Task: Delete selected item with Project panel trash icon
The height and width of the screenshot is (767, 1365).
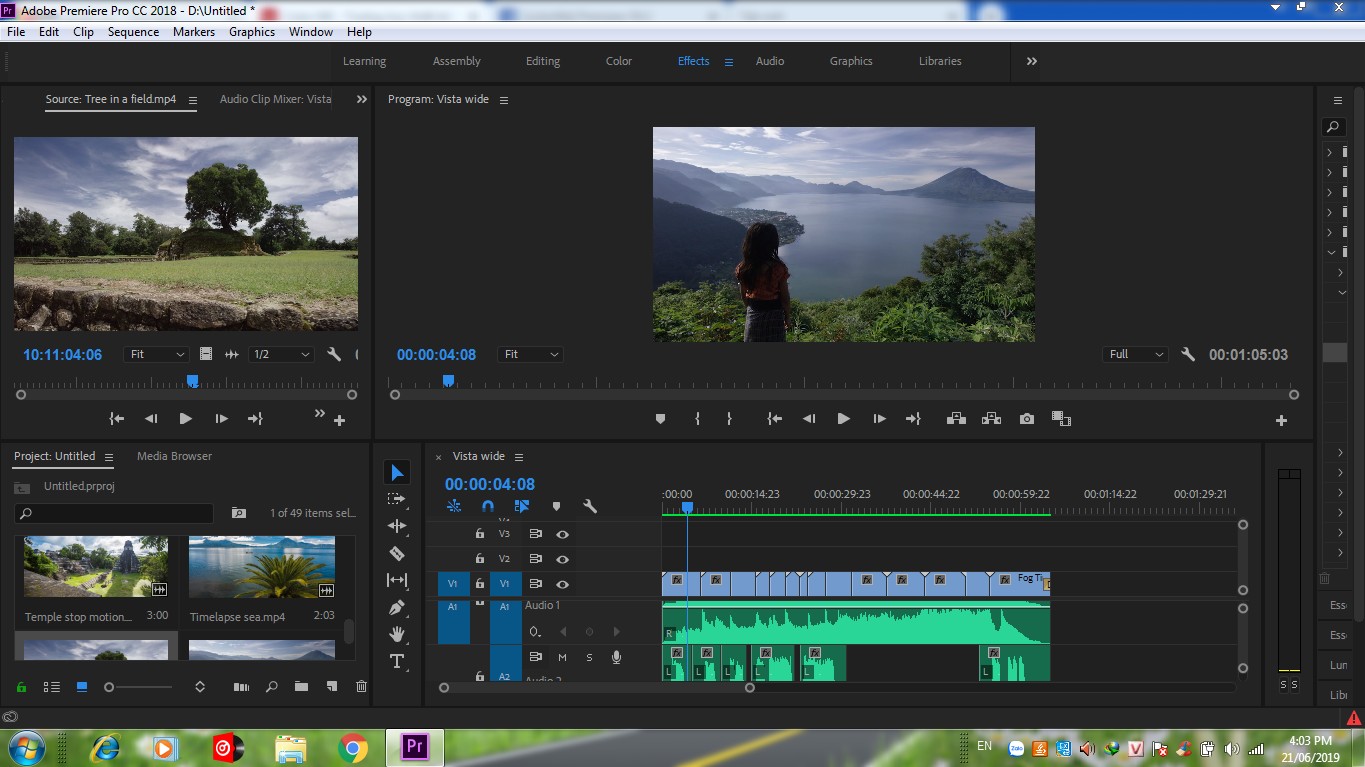Action: point(362,687)
